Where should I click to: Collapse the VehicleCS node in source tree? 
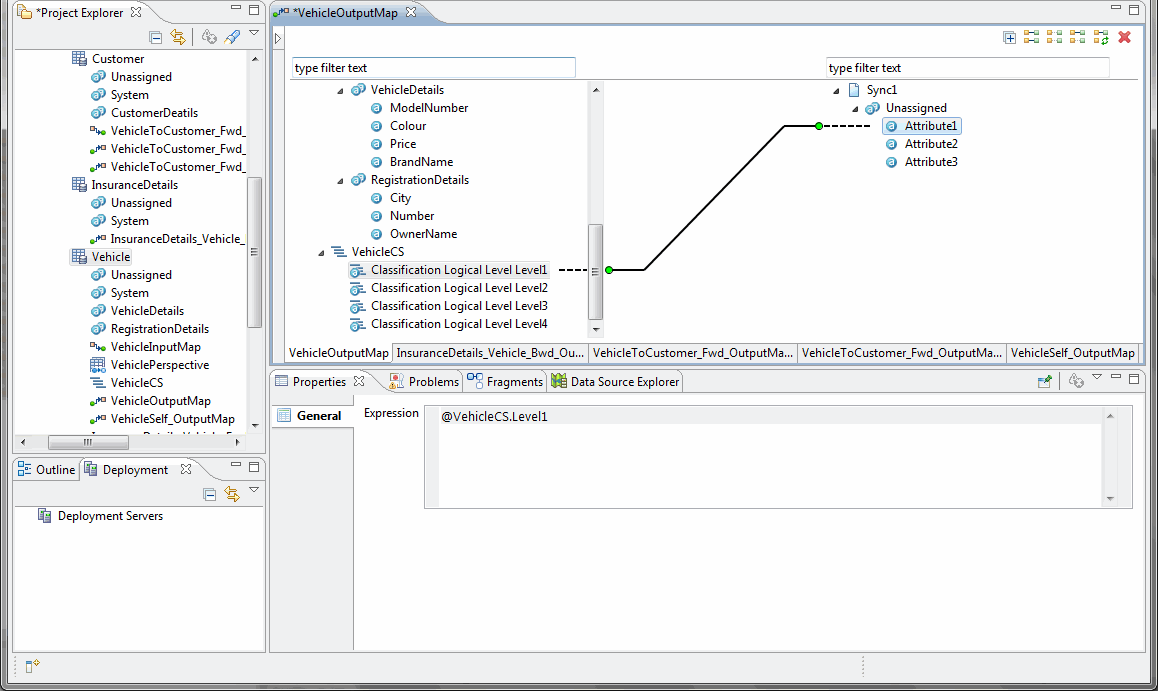(321, 252)
